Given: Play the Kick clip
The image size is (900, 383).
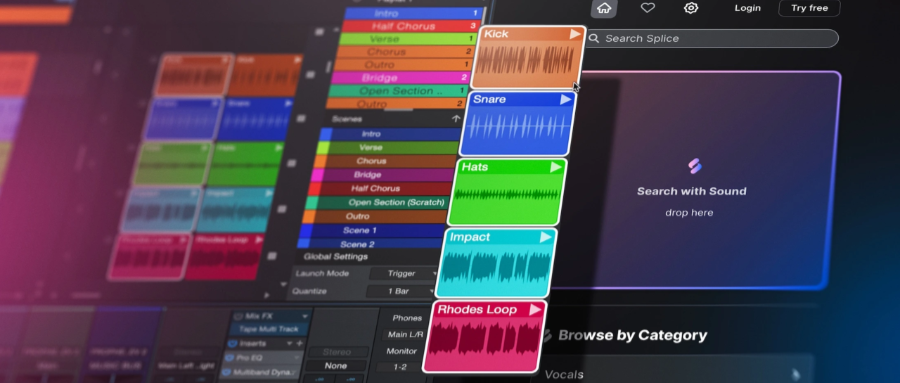Looking at the screenshot, I should 575,34.
